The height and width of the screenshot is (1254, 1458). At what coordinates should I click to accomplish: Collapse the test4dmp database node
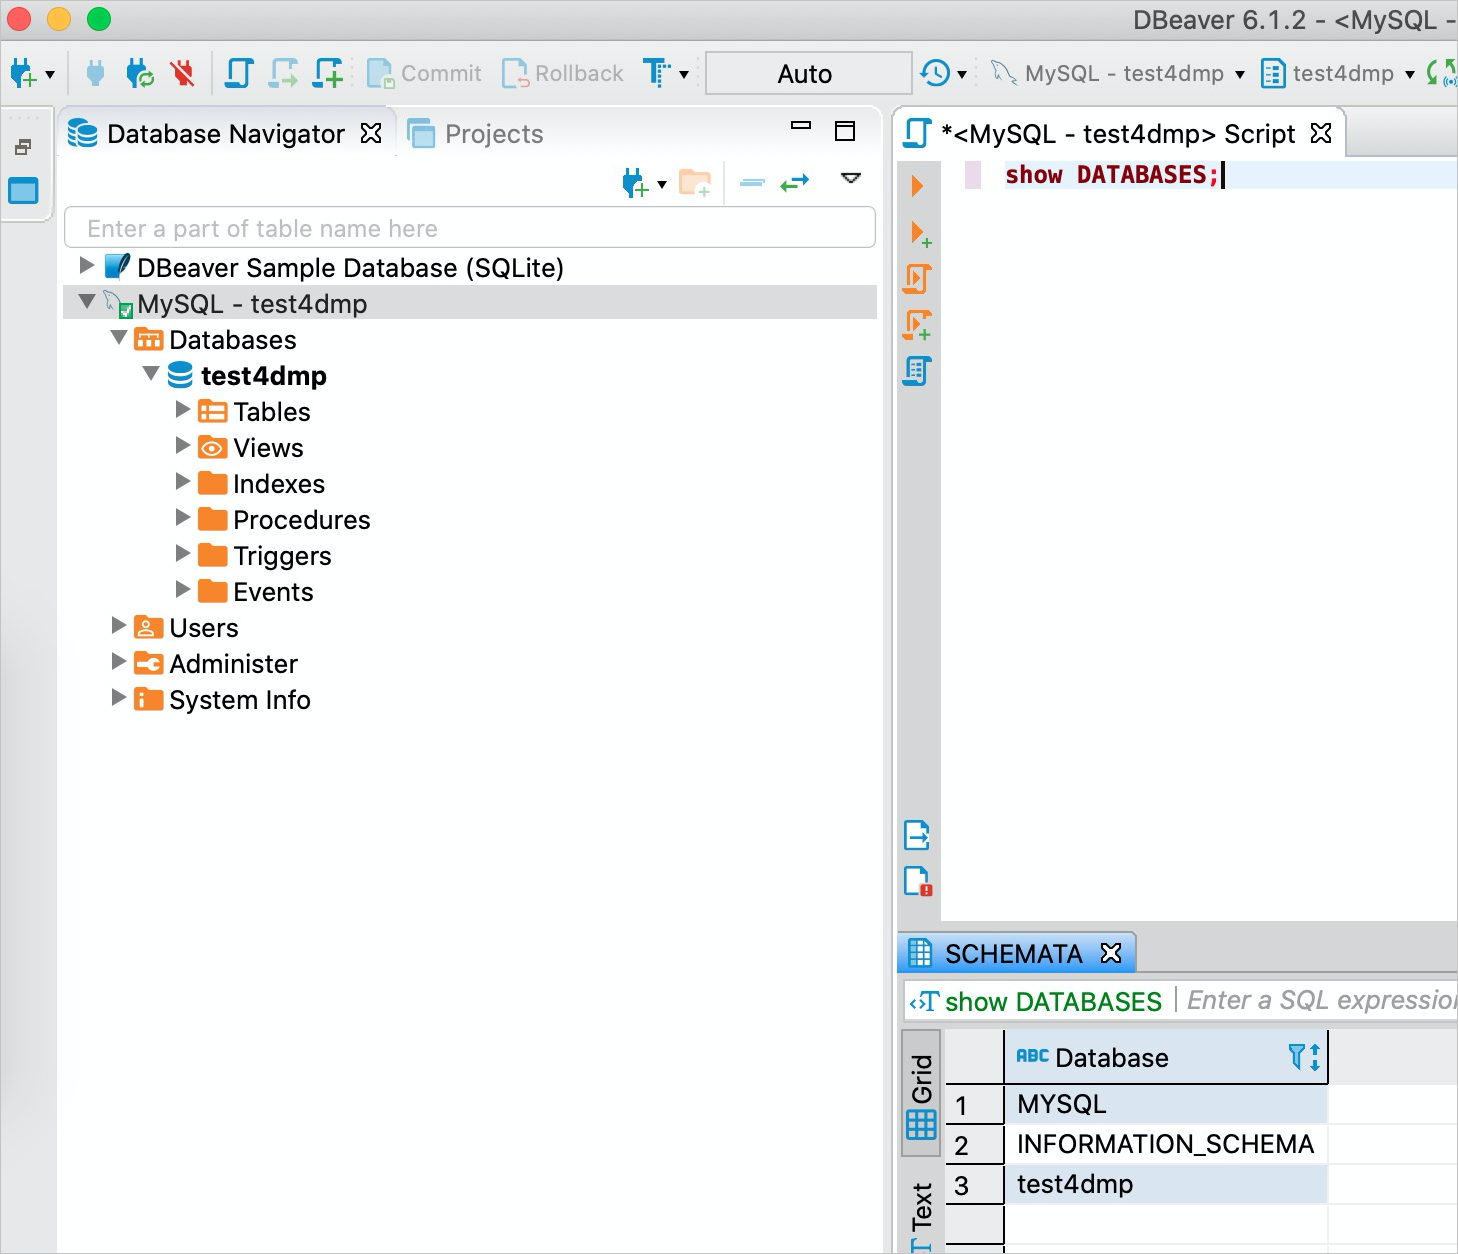151,373
